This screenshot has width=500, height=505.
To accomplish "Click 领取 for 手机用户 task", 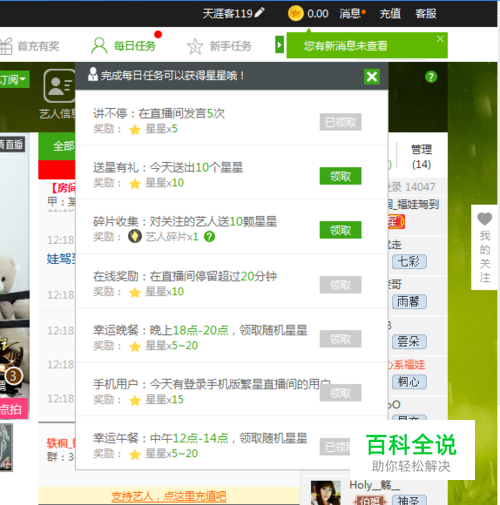I will point(340,393).
